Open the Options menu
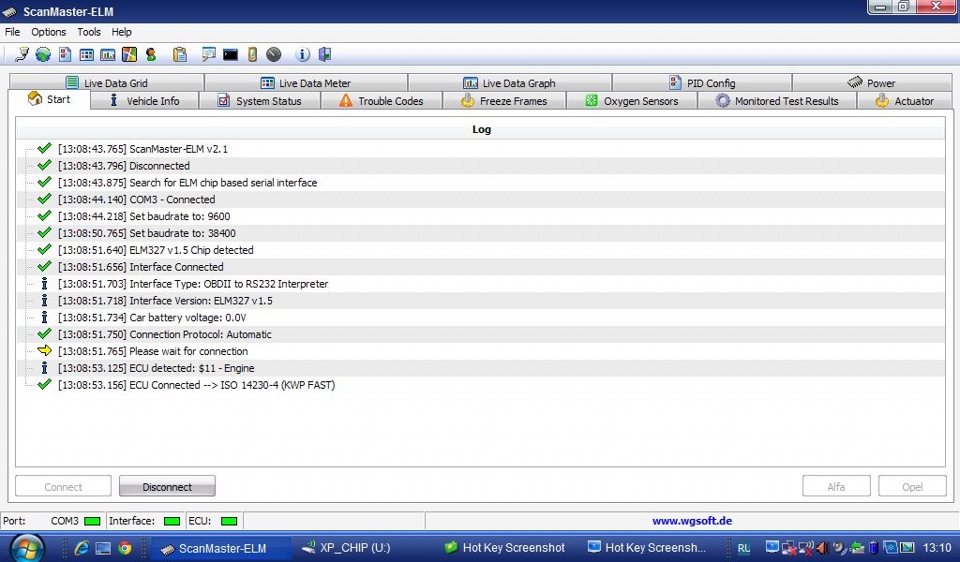Screen dimensions: 960x562 tap(48, 32)
